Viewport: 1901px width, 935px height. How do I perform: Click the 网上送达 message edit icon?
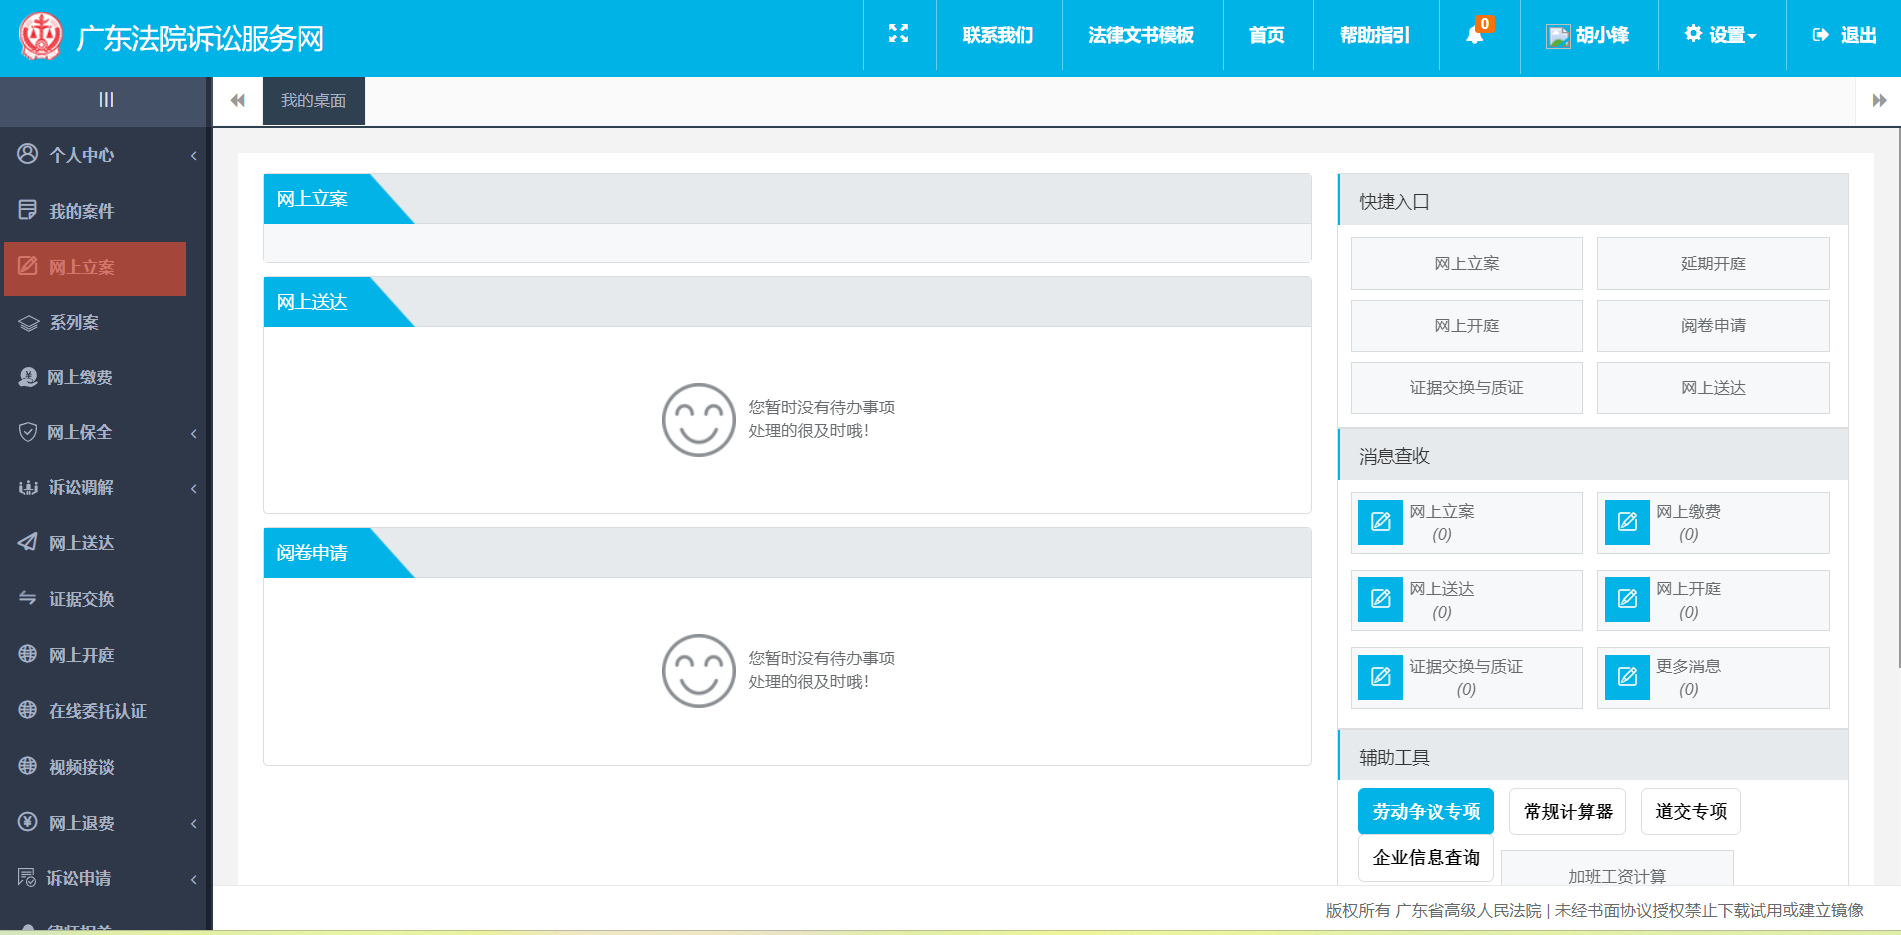(1381, 599)
